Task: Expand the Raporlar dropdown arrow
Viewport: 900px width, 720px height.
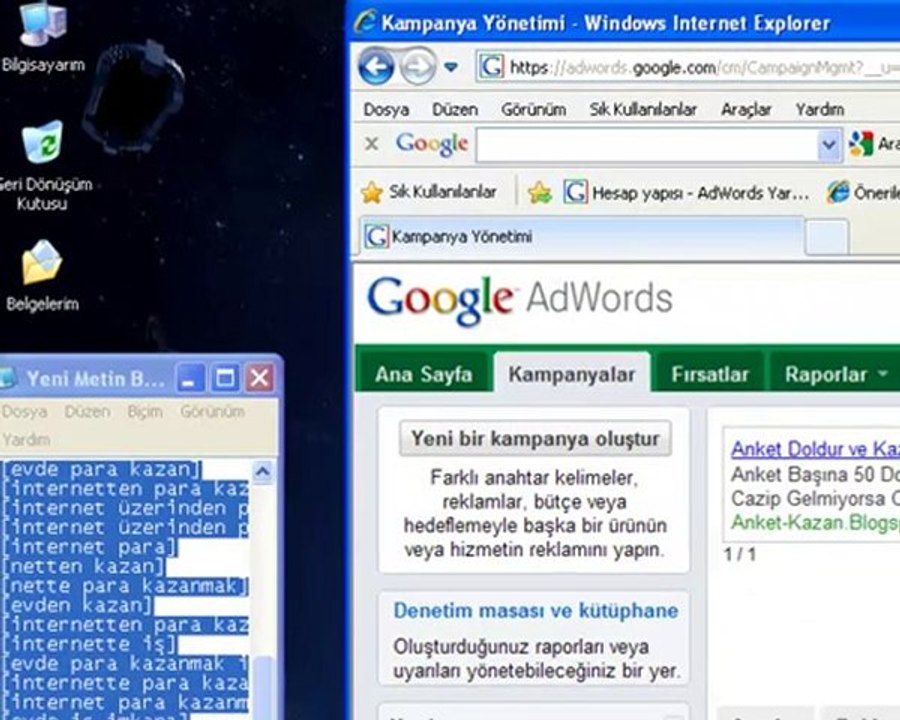Action: point(883,373)
